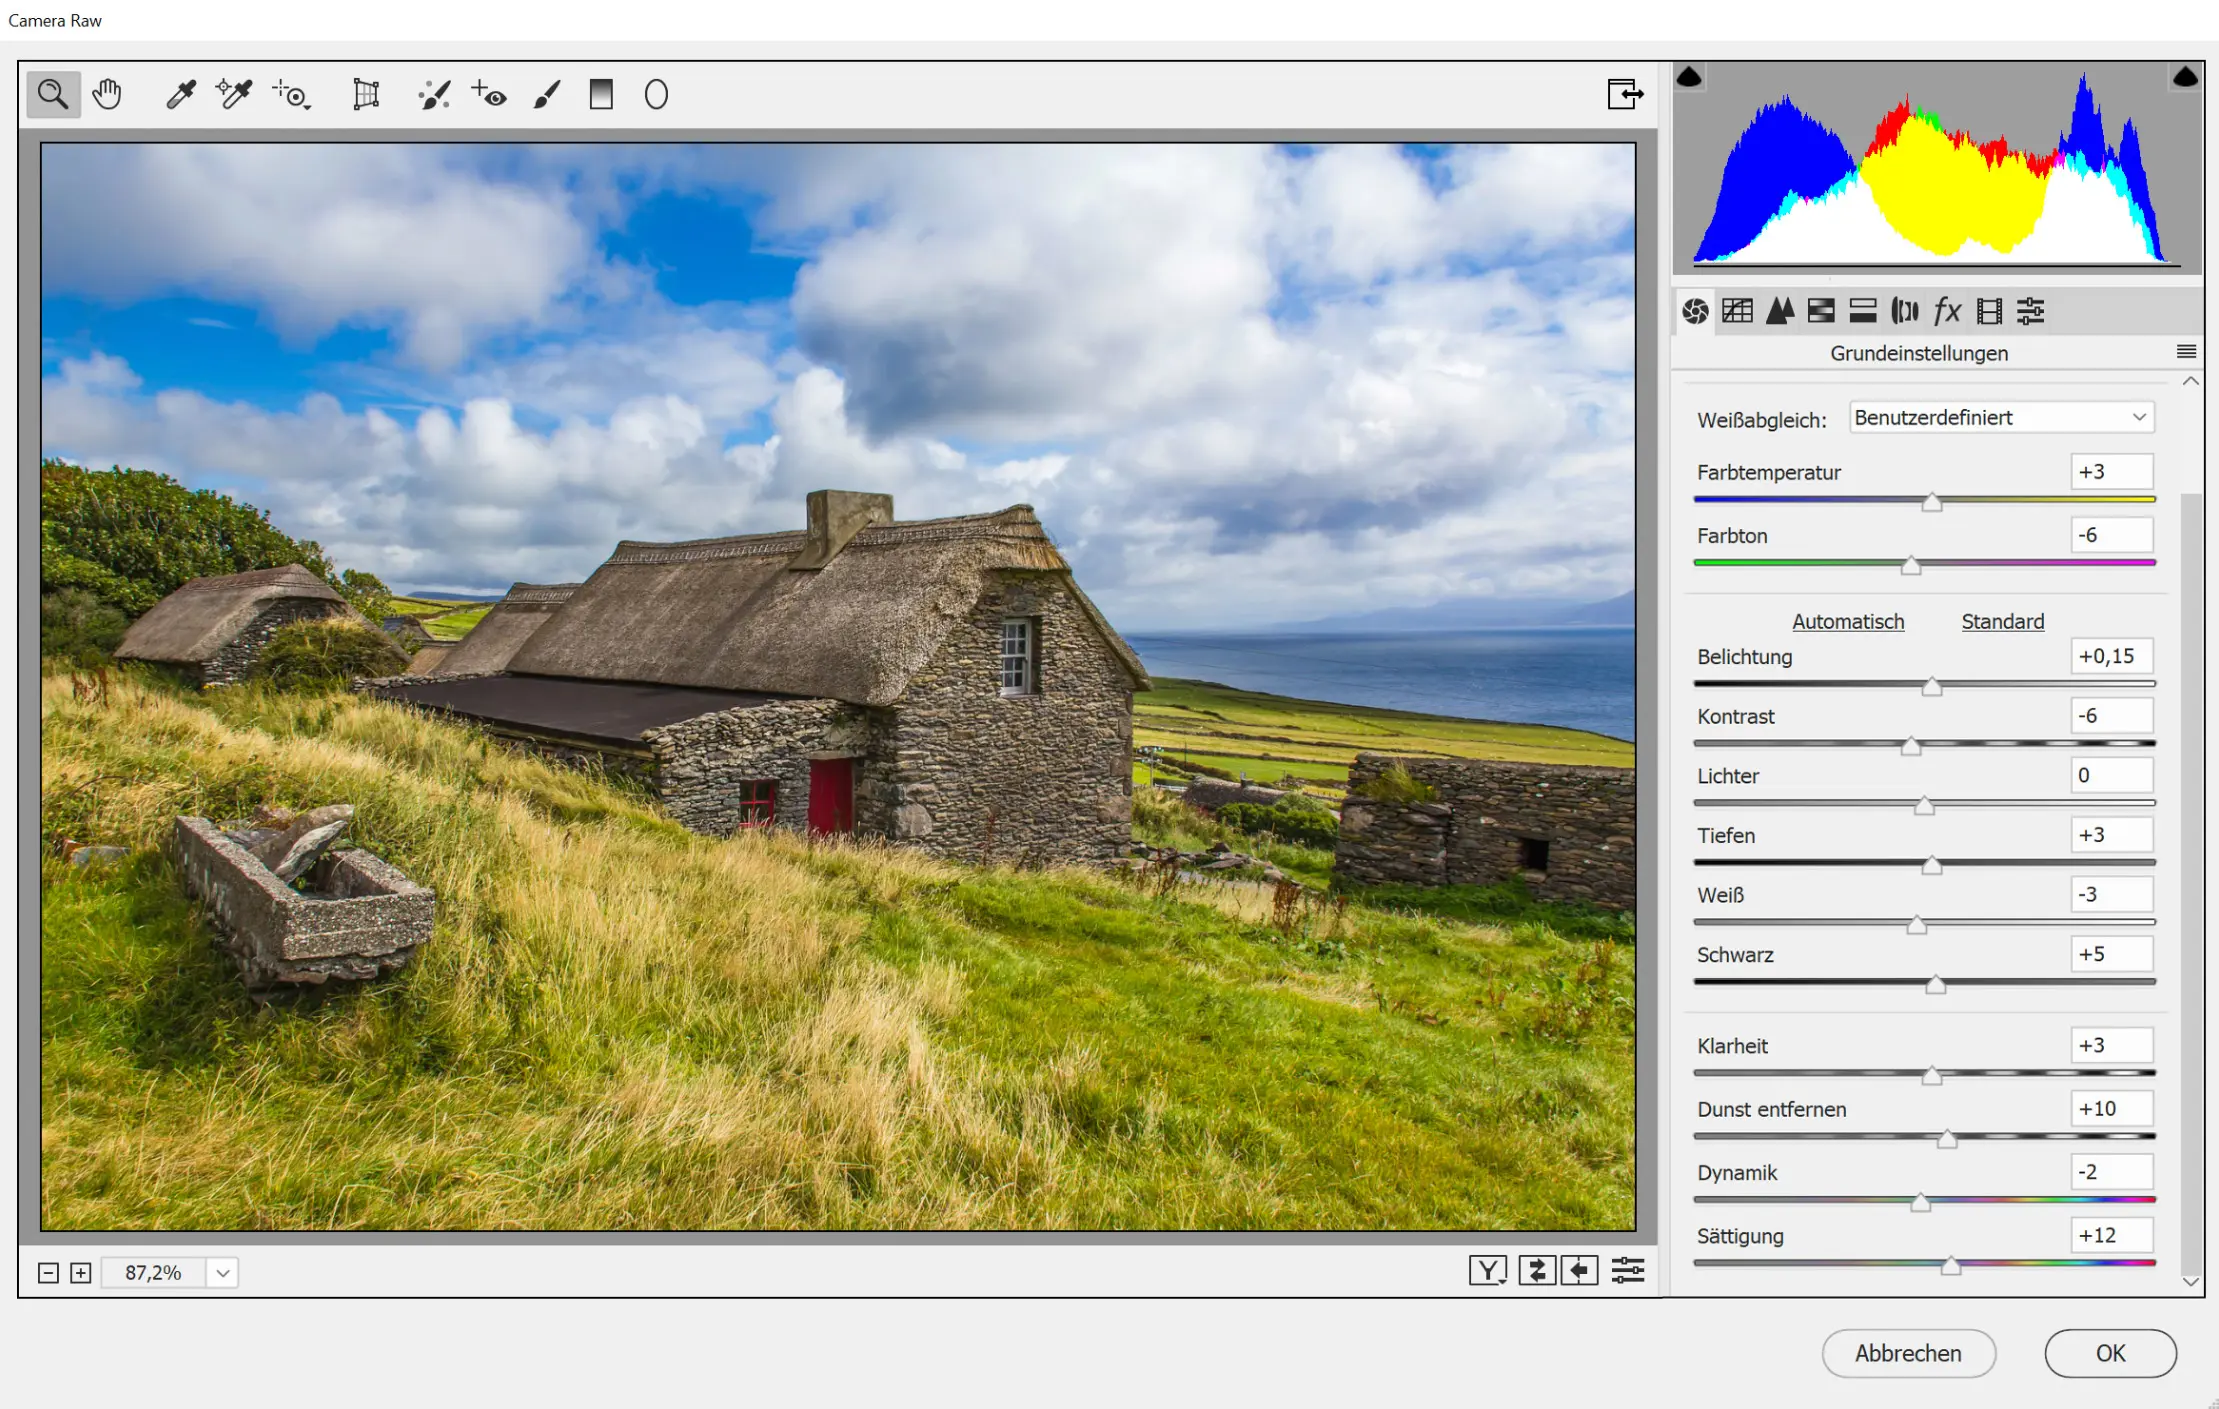Toggle before/after preview view (Y icon)
2219x1409 pixels.
(1487, 1271)
